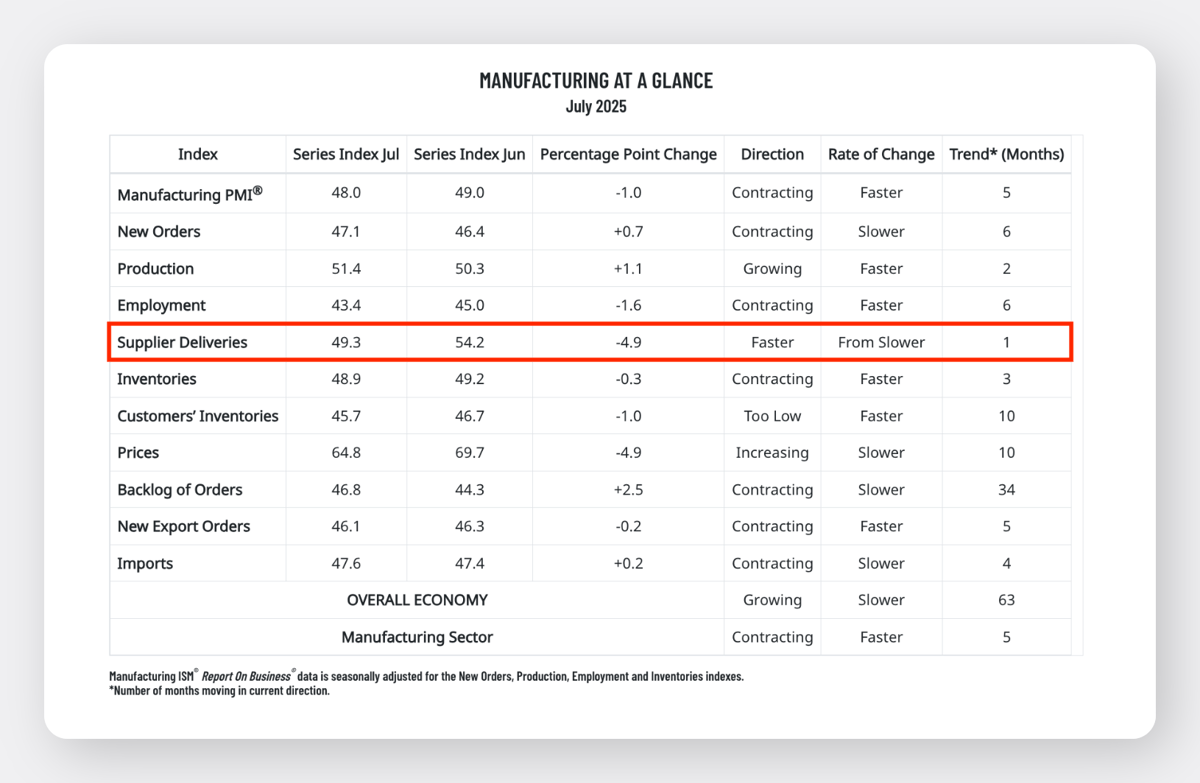The height and width of the screenshot is (783, 1200).
Task: Click the OVERALL ECONOMY row label
Action: [417, 600]
